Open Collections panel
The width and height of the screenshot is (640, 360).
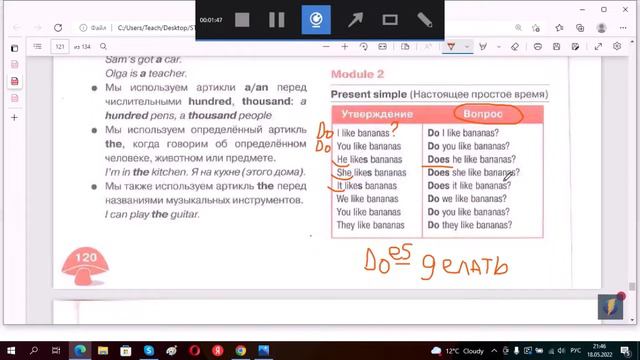pos(580,28)
